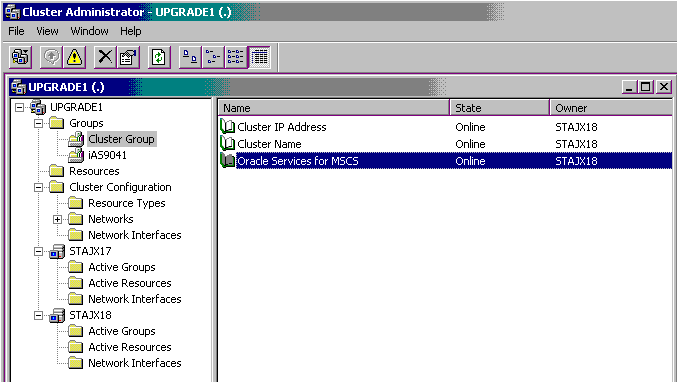
Task: Collapse the UPGRADE1 root tree node
Action: pyautogui.click(x=19, y=107)
